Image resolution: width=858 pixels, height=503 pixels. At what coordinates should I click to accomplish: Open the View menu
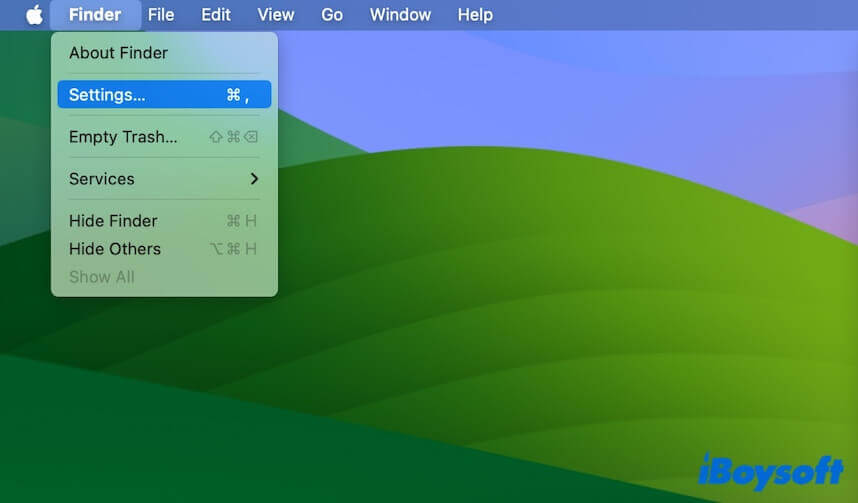pos(276,15)
